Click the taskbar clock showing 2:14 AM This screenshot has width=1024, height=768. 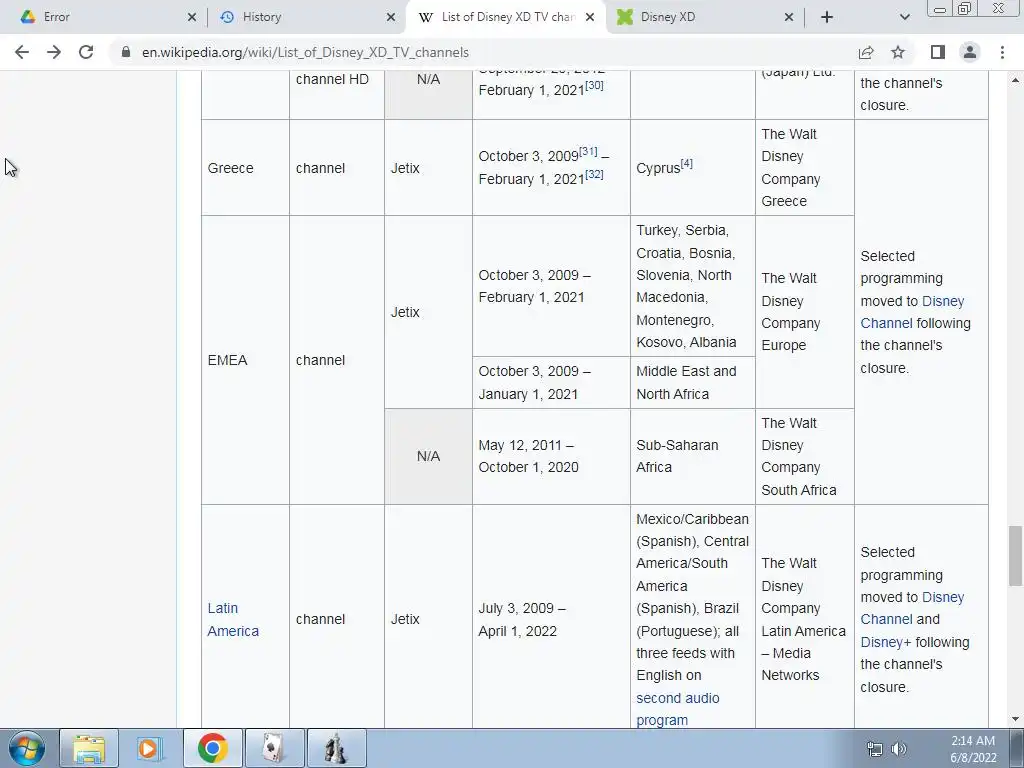(973, 749)
